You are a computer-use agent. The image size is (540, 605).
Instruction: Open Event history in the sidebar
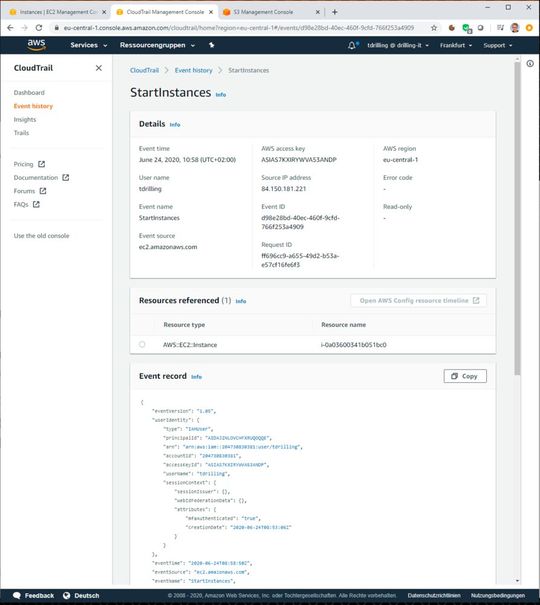(x=33, y=106)
